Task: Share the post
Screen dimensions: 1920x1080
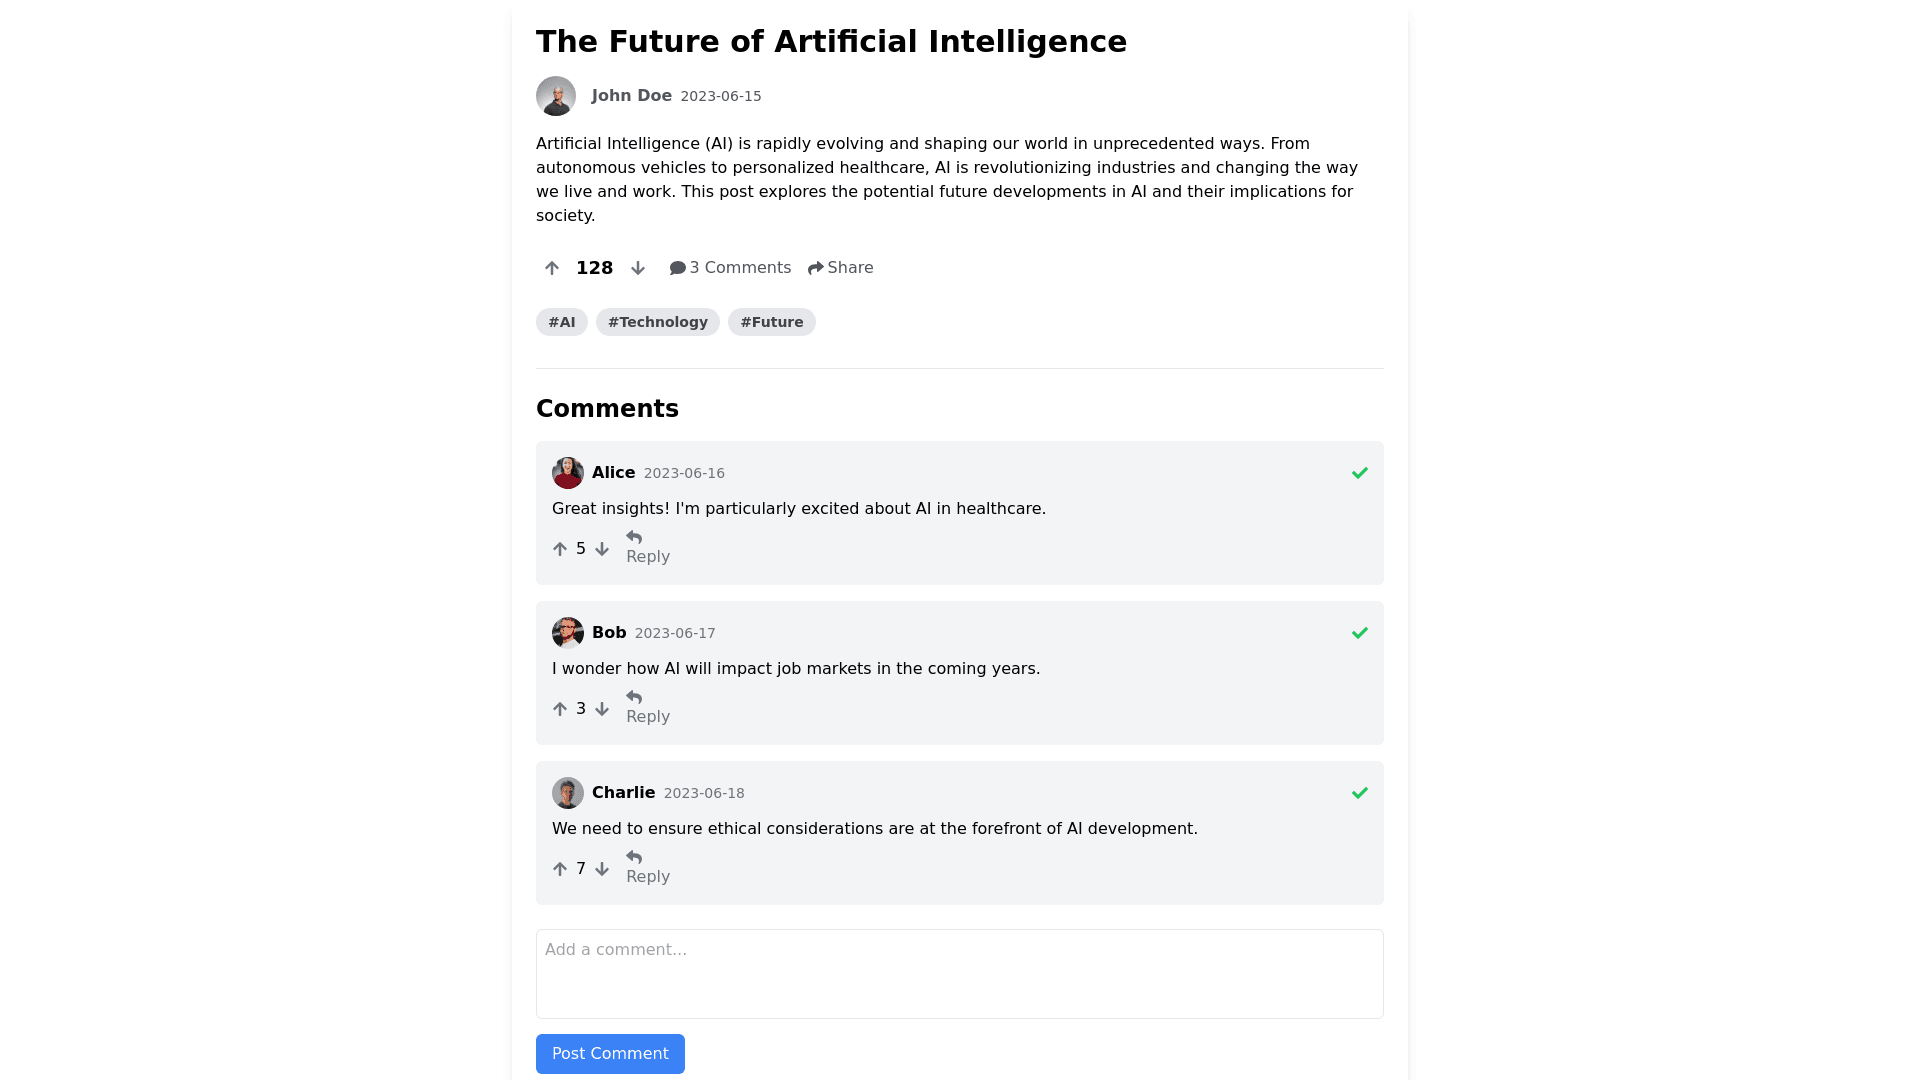Action: tap(841, 268)
